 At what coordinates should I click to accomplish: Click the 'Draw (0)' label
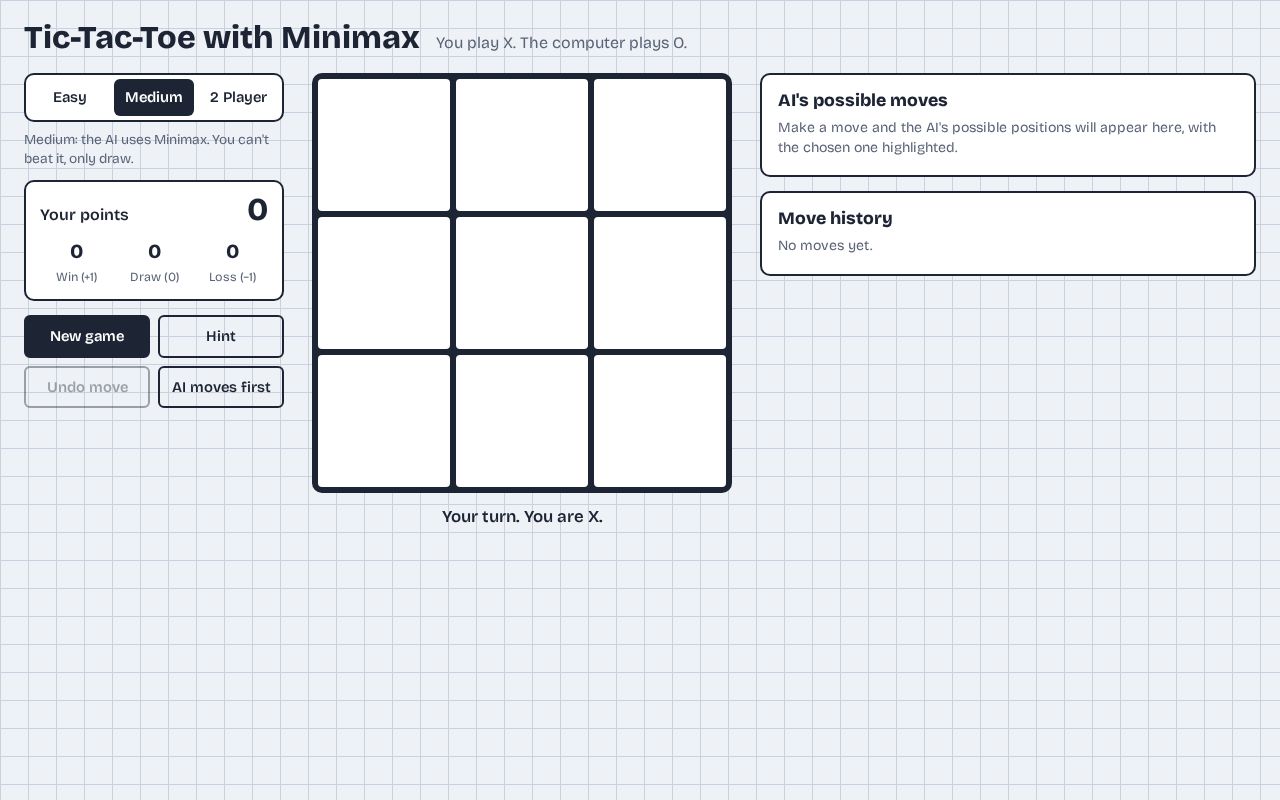point(155,277)
